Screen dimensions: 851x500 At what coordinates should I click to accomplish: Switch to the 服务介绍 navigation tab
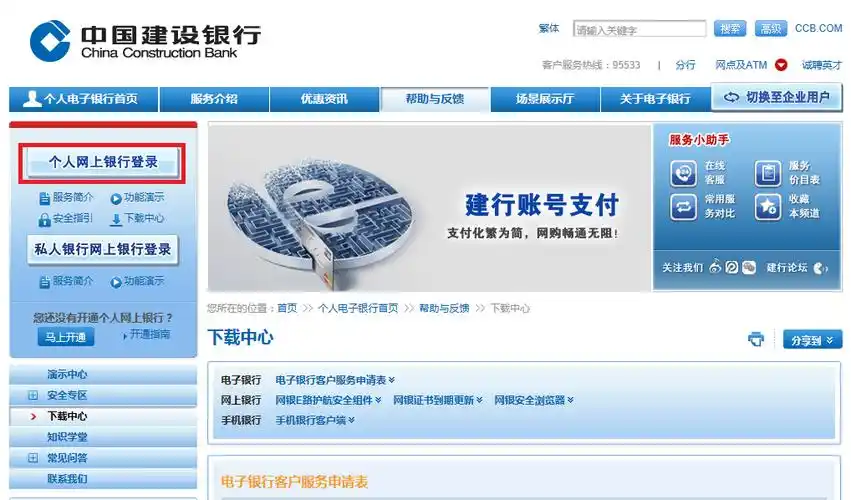click(214, 99)
